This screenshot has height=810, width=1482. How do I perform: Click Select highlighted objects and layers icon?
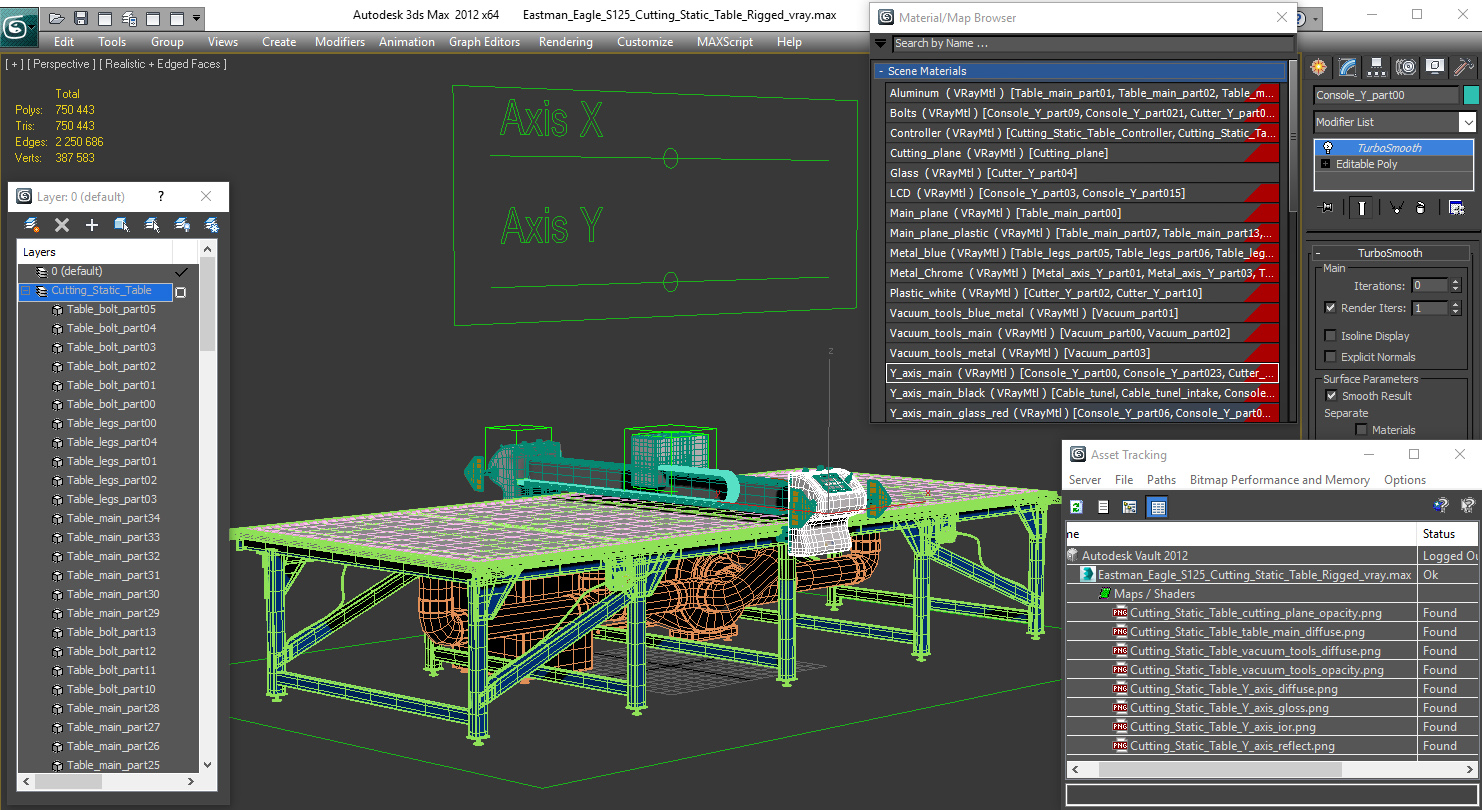(122, 225)
